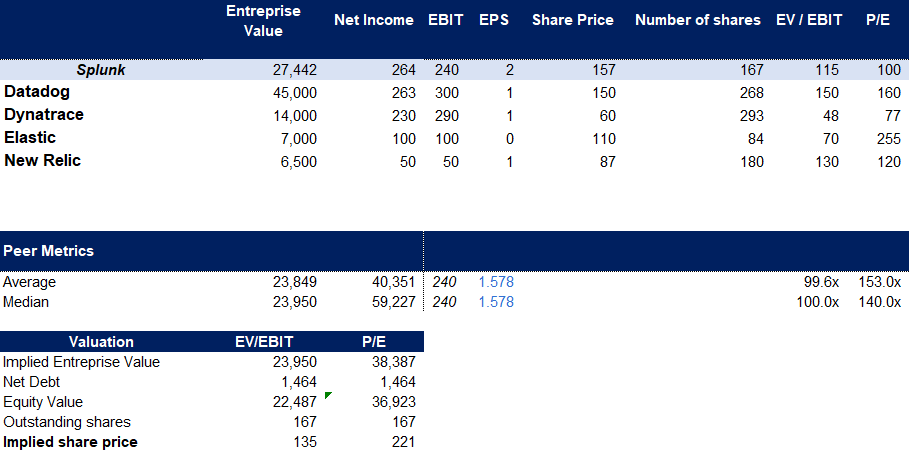Select equity value cell 22,487
The image size is (910, 451).
pyautogui.click(x=295, y=402)
